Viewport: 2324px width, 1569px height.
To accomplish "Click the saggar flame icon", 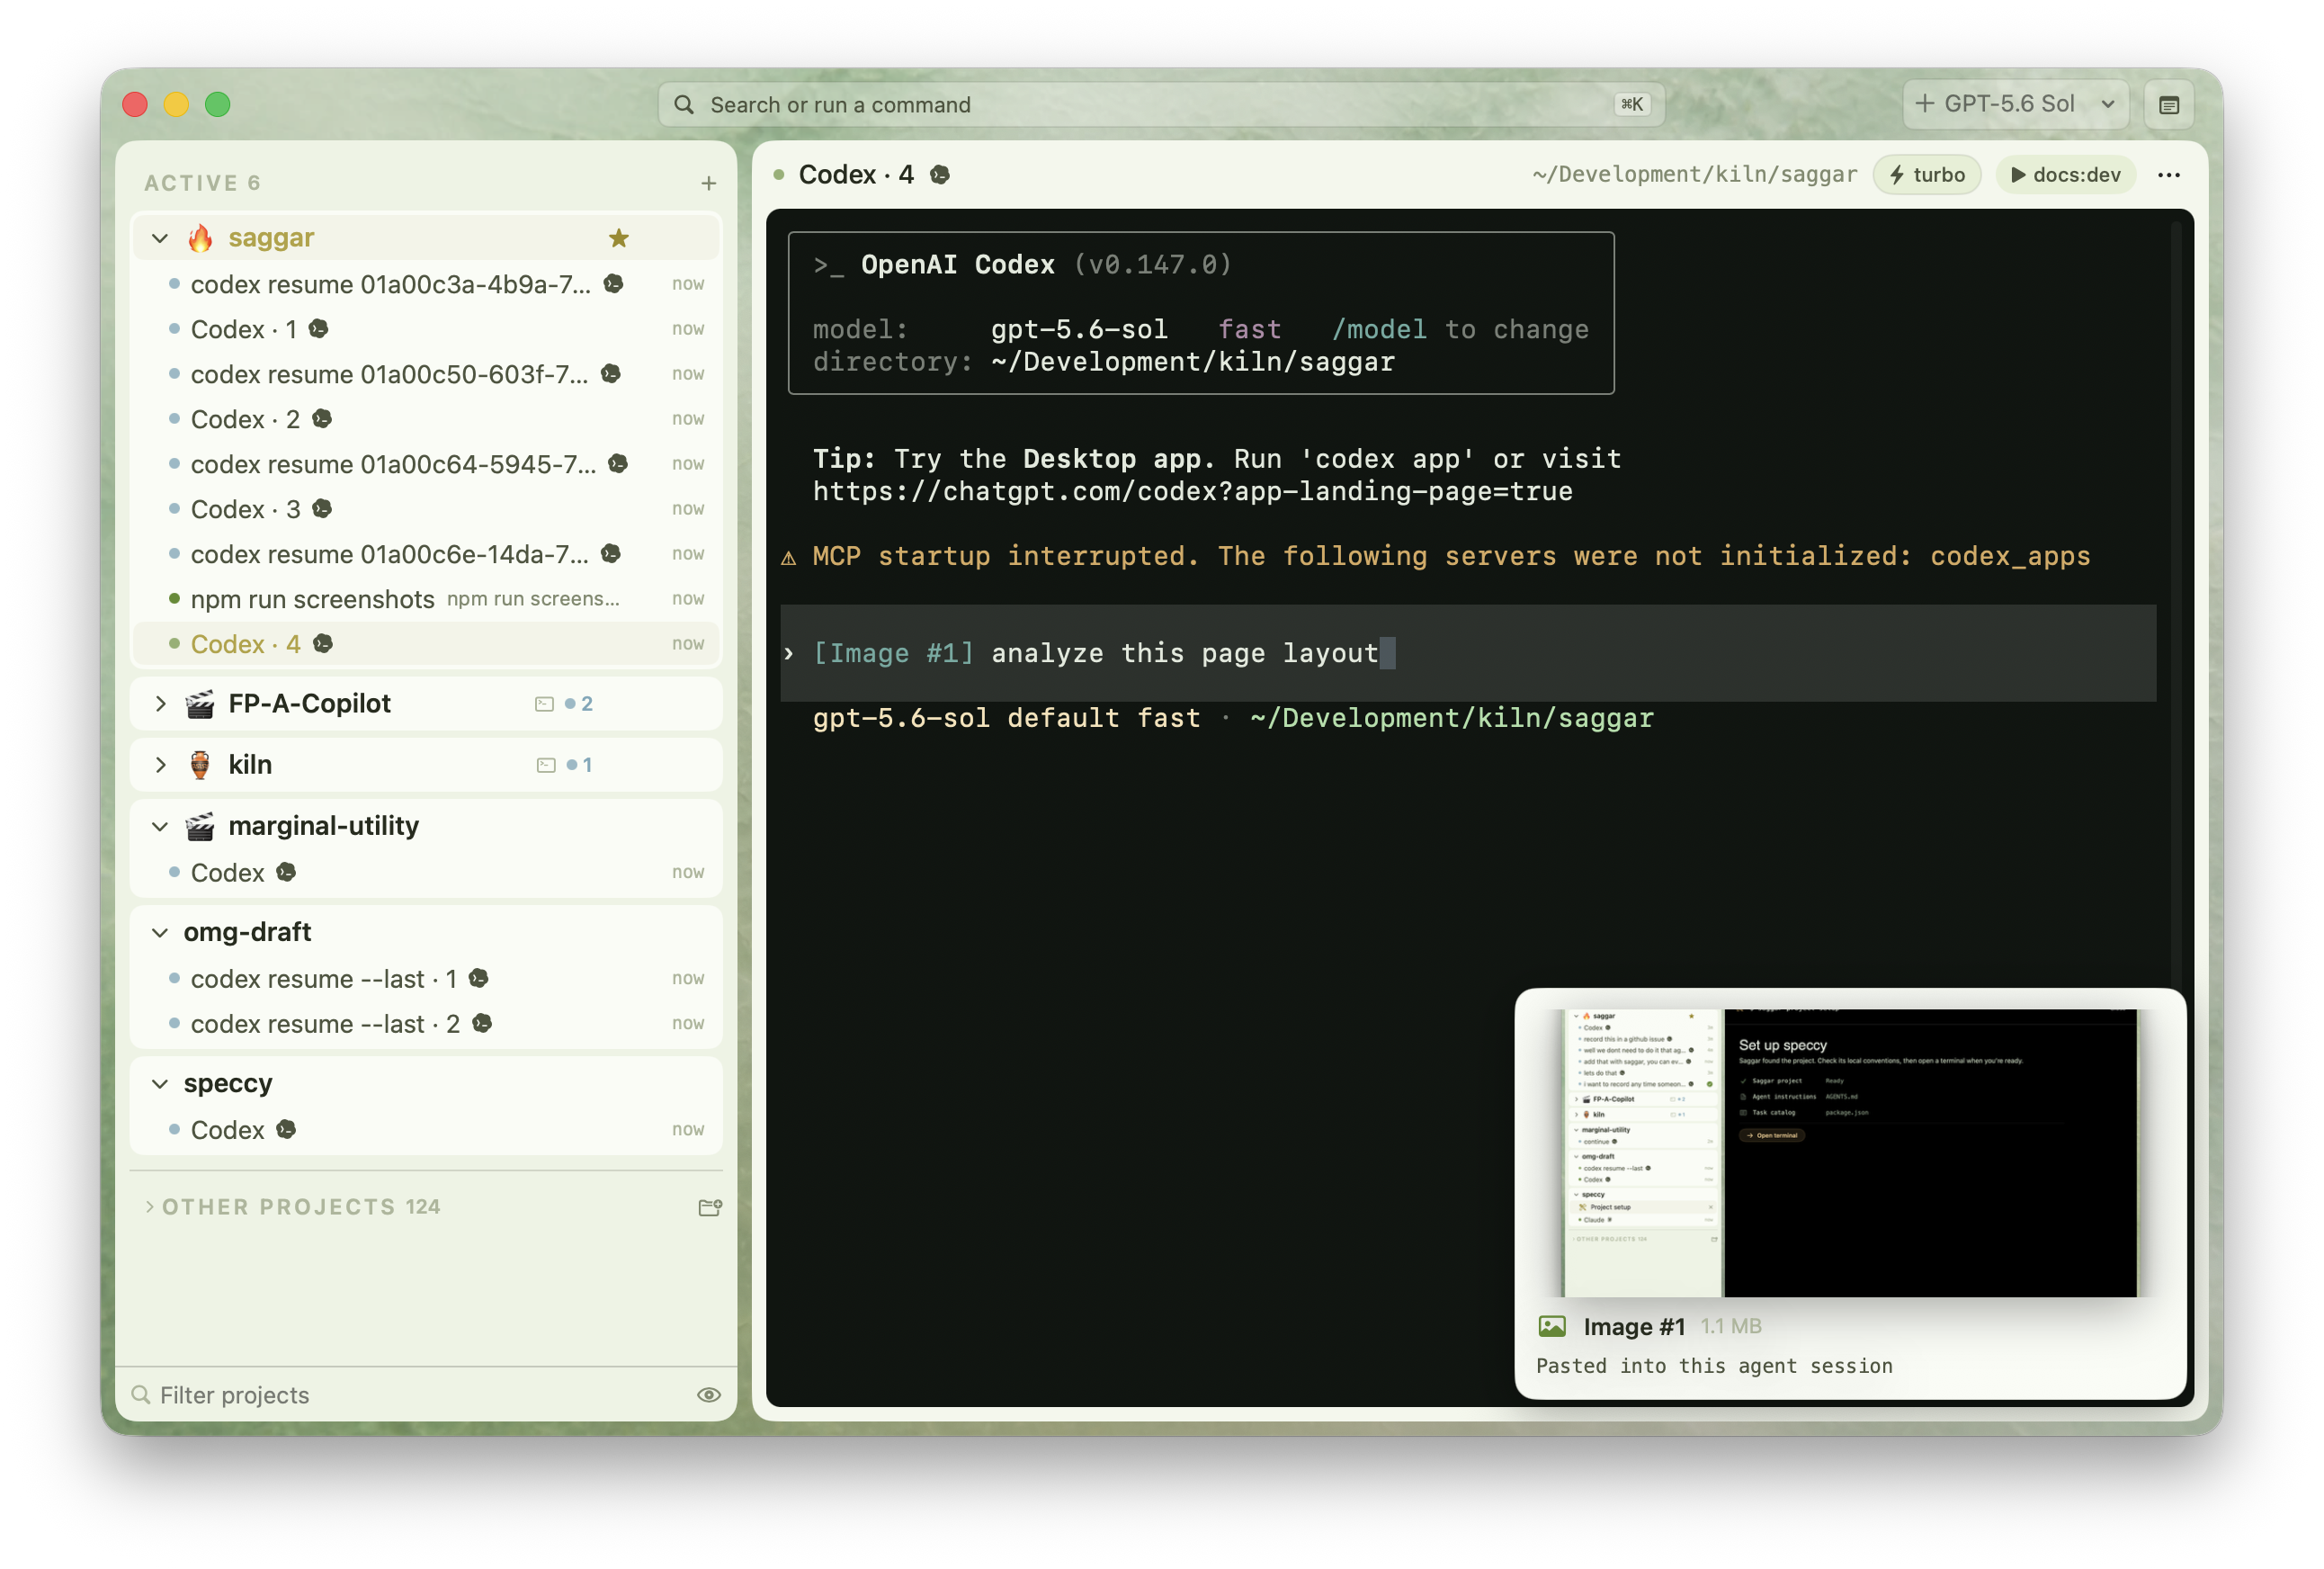I will 200,238.
